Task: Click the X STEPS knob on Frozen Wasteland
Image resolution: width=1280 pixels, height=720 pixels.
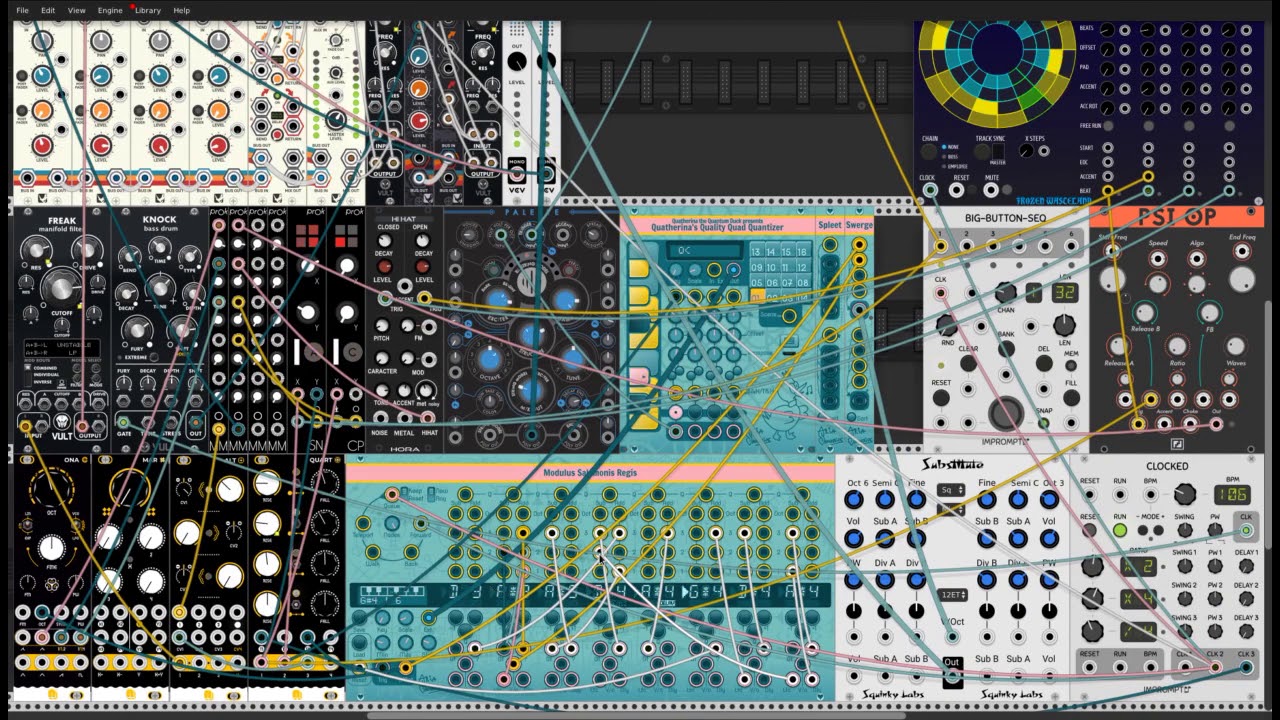Action: tap(1027, 152)
